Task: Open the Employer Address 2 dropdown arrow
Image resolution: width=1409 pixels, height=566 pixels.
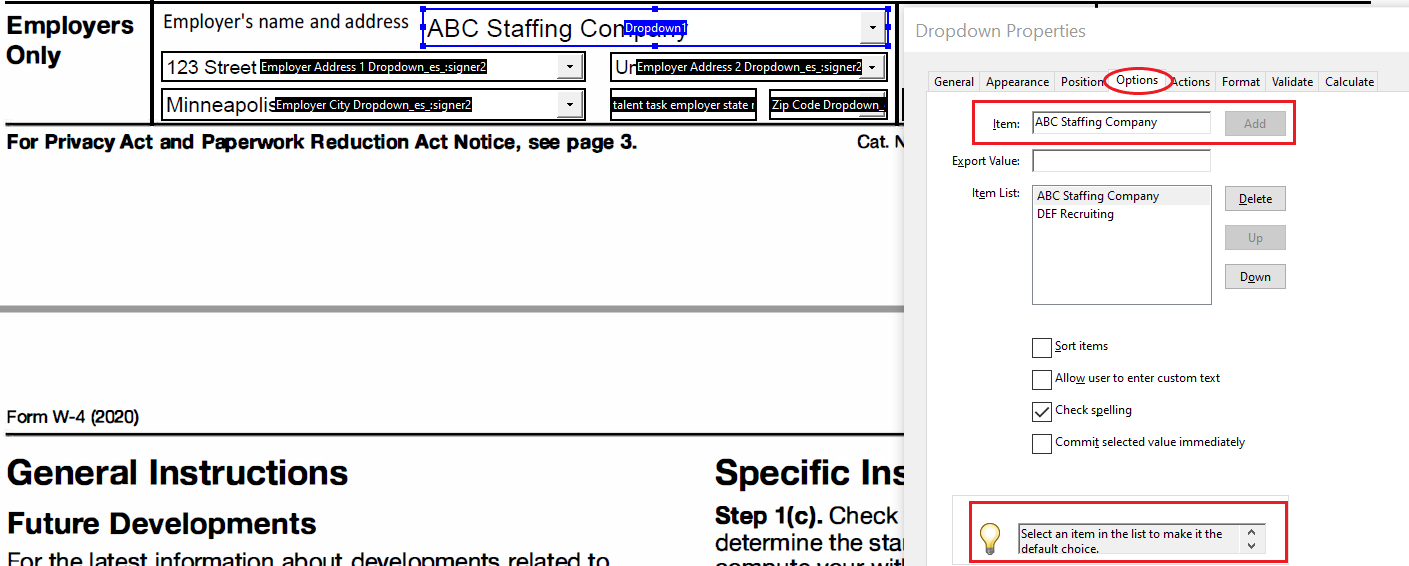Action: click(873, 67)
